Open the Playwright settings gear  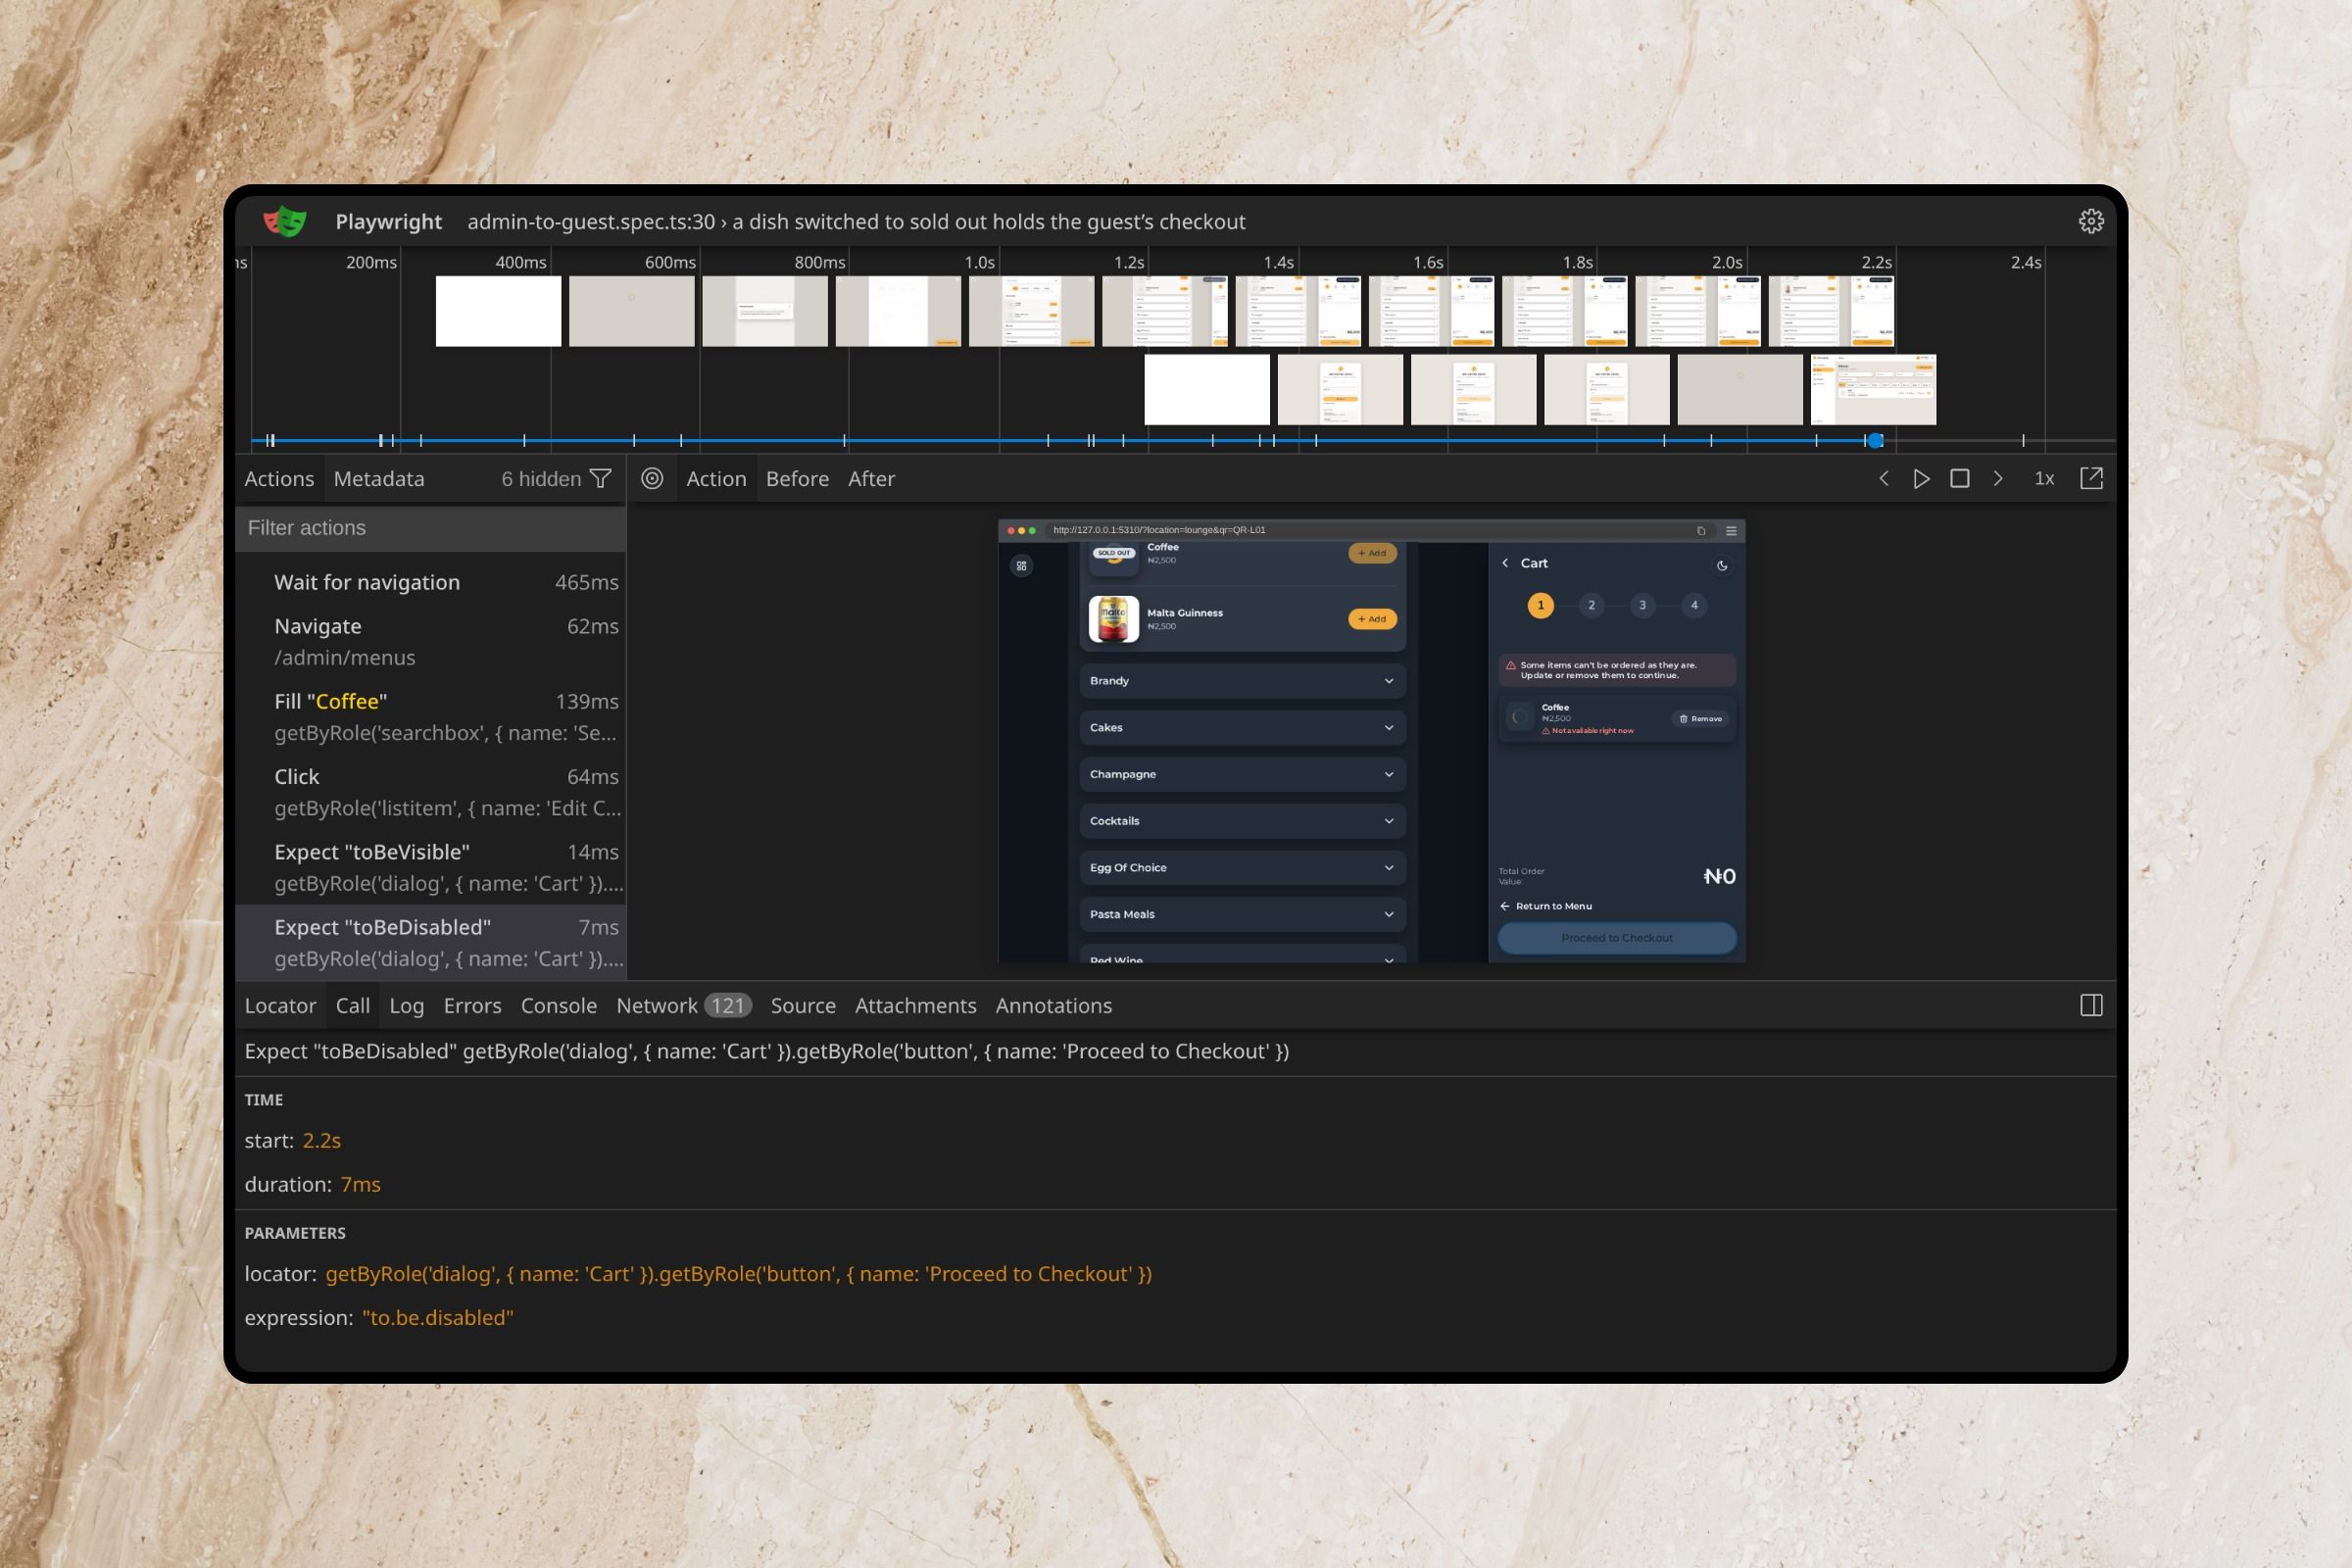point(2091,221)
